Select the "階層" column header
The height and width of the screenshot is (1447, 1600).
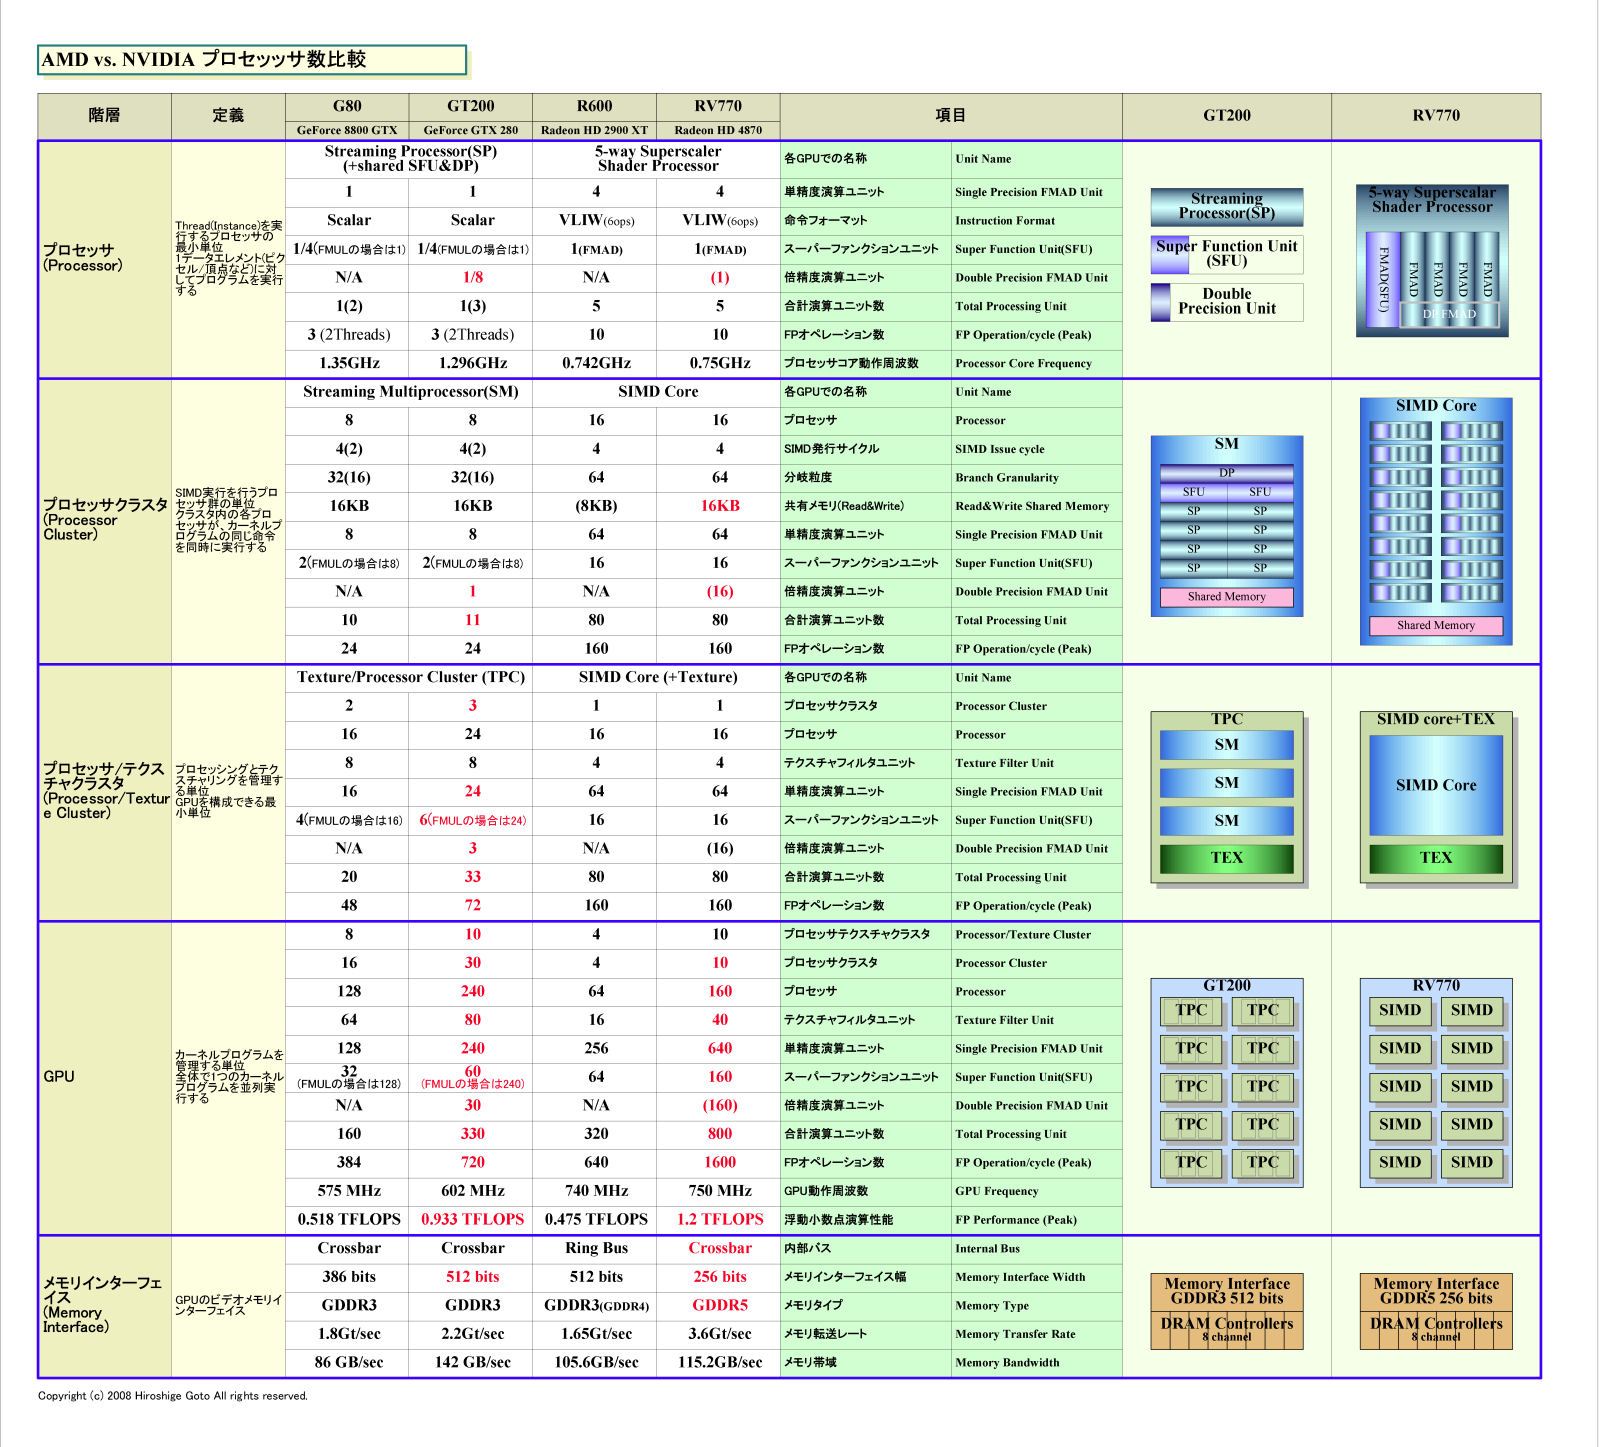tap(104, 116)
